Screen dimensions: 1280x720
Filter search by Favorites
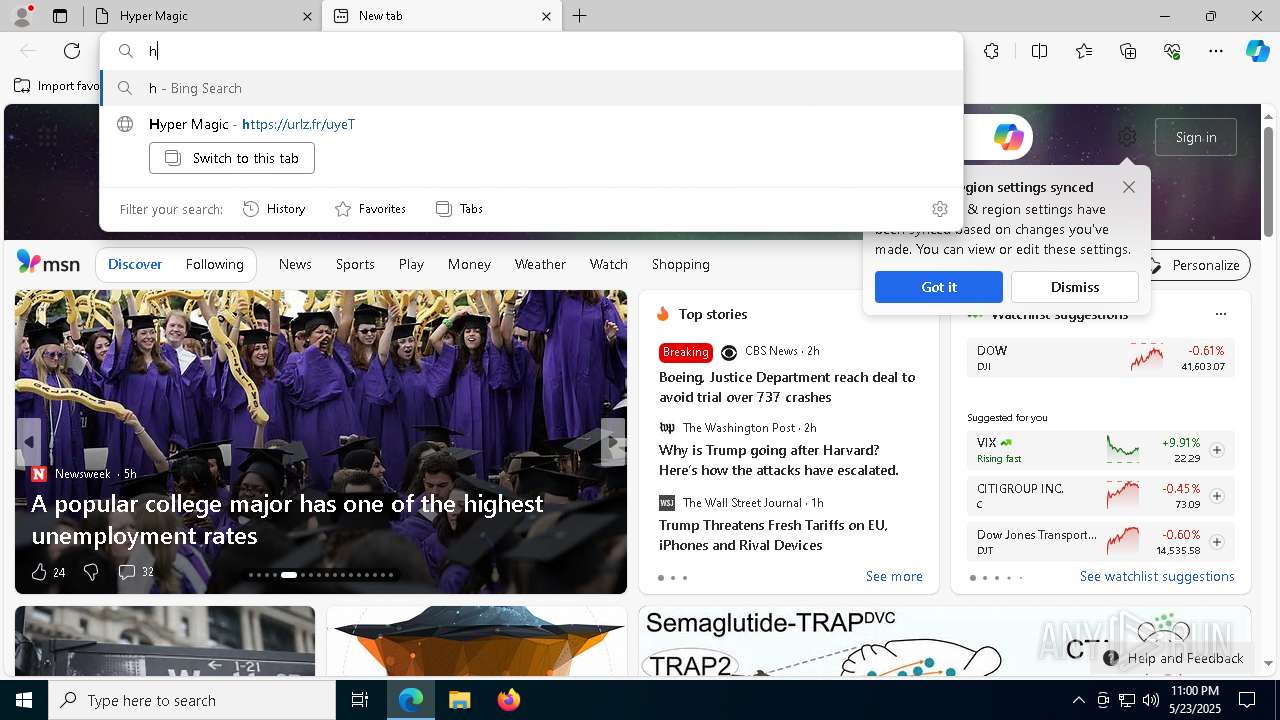tap(371, 209)
